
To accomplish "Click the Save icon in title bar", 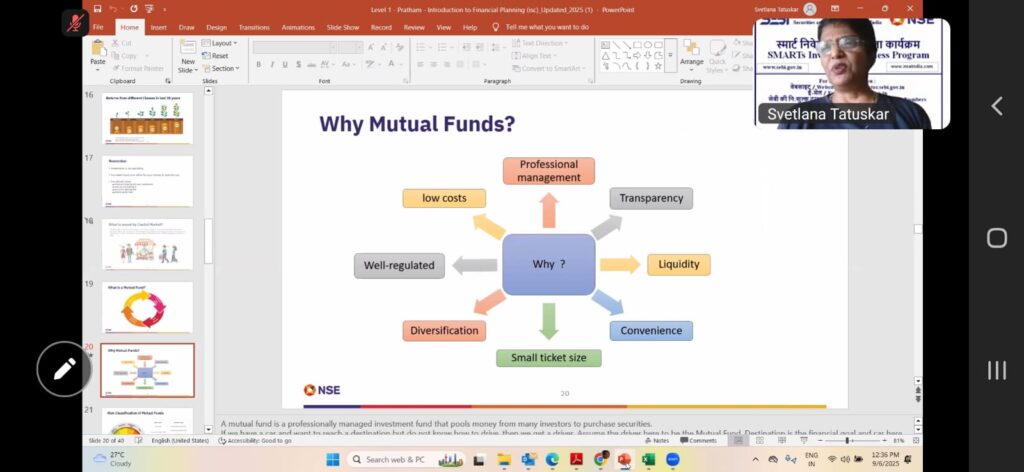I will point(97,9).
